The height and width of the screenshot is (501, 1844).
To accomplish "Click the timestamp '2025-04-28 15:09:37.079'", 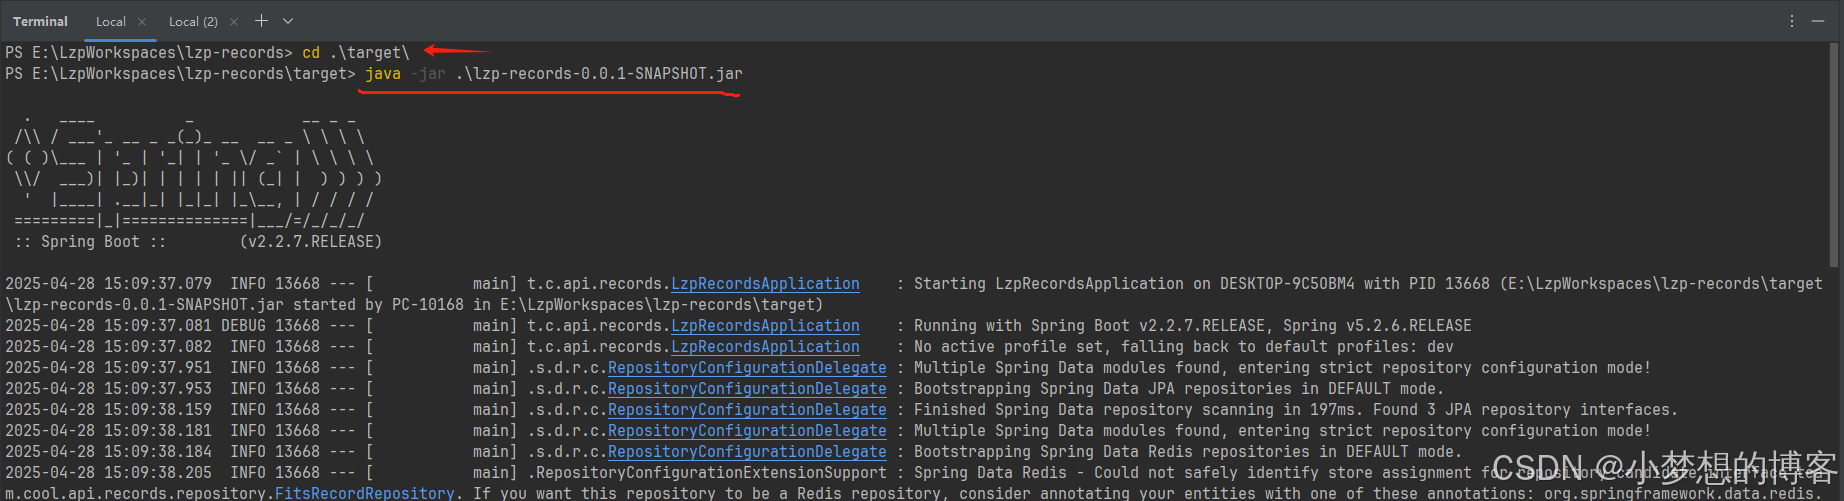I will 108,284.
